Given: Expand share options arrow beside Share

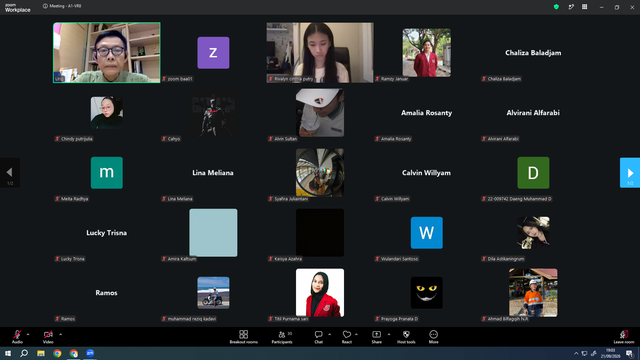Looking at the screenshot, I should coord(389,334).
